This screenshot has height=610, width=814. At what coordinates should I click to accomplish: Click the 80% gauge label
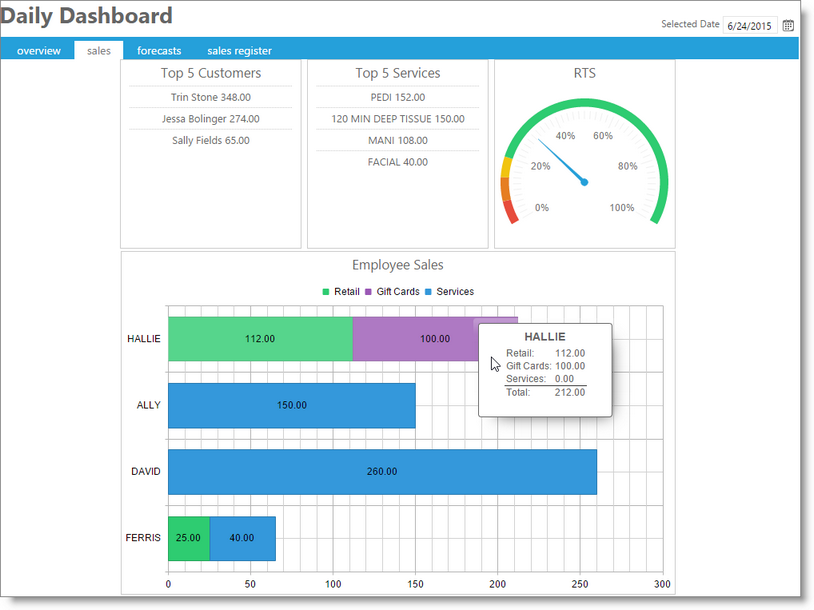[x=628, y=166]
